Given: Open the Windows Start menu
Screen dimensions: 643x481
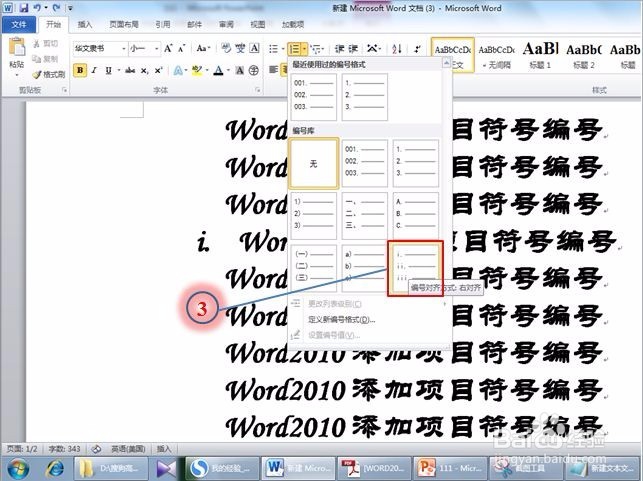Looking at the screenshot, I should tap(16, 468).
